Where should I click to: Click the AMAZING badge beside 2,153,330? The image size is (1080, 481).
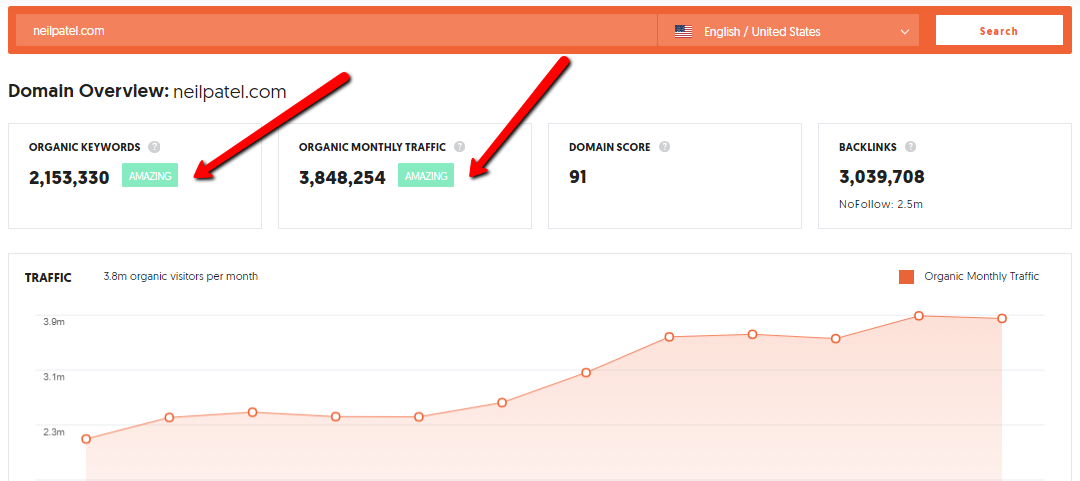[150, 176]
